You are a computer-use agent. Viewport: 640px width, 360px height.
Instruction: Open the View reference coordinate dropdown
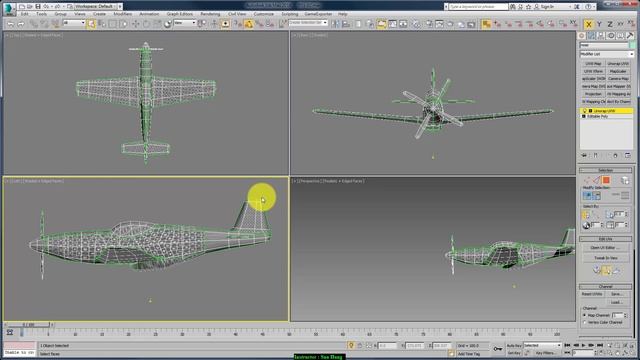184,23
